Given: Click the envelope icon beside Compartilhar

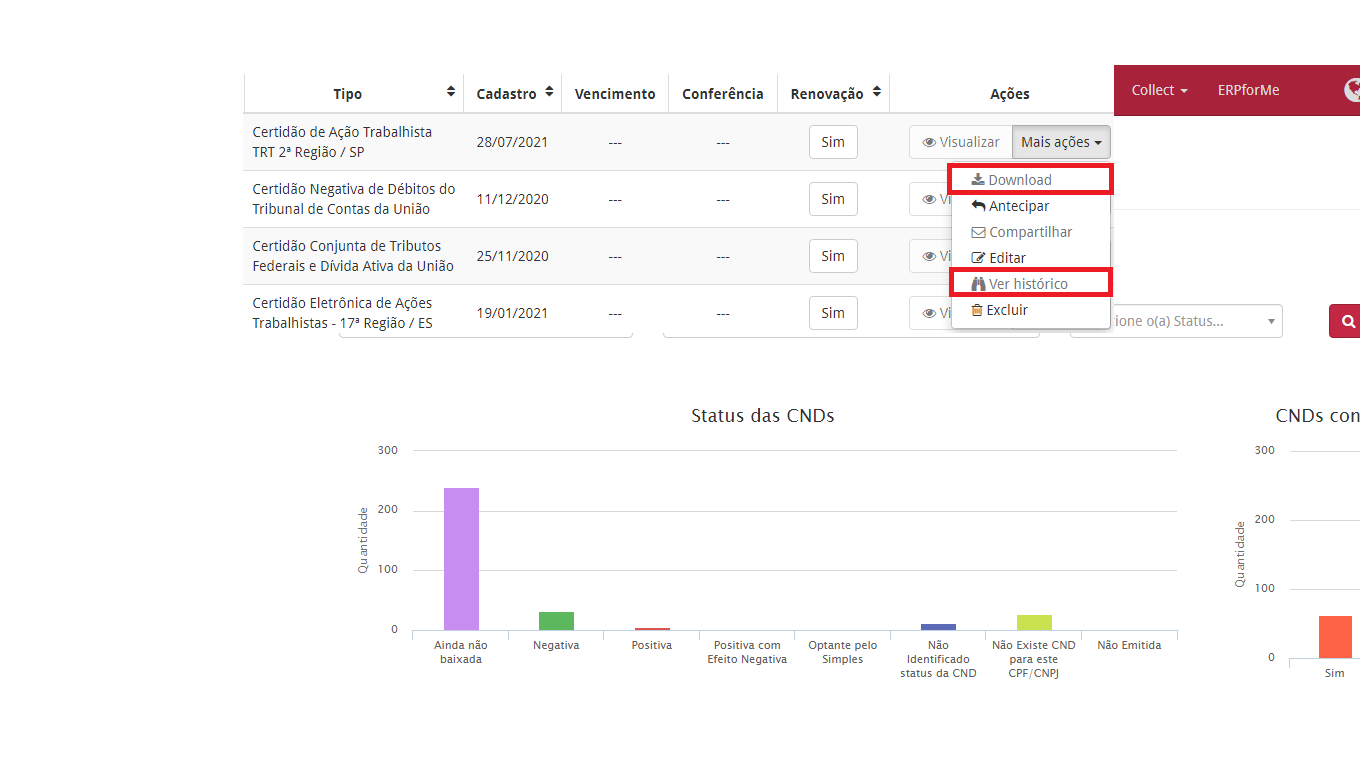Looking at the screenshot, I should click(x=978, y=232).
